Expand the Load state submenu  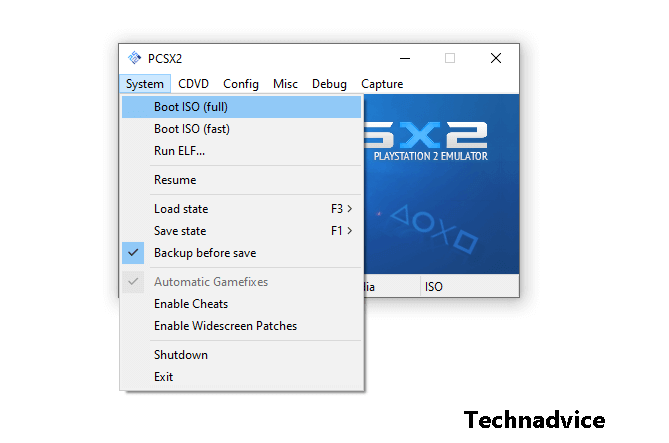pos(241,209)
